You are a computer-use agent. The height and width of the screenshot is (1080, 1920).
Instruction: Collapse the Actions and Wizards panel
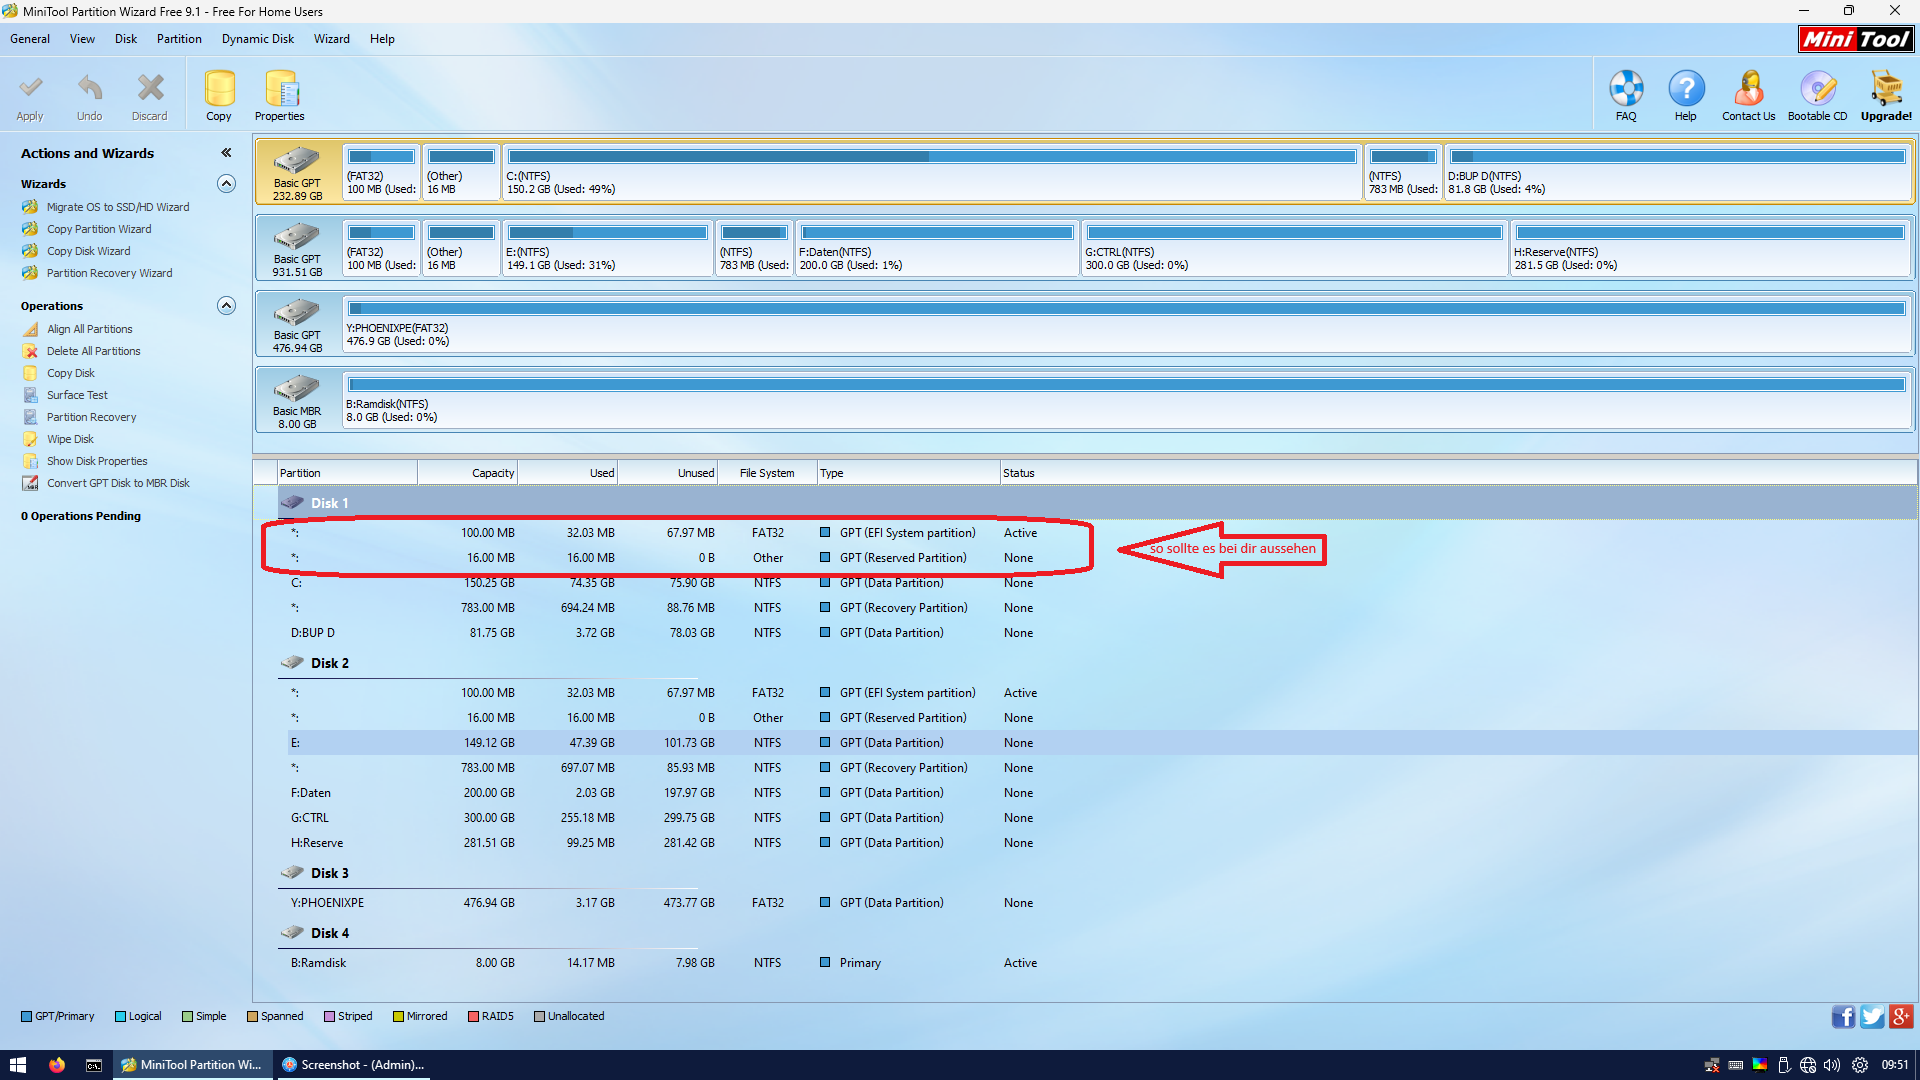227,153
